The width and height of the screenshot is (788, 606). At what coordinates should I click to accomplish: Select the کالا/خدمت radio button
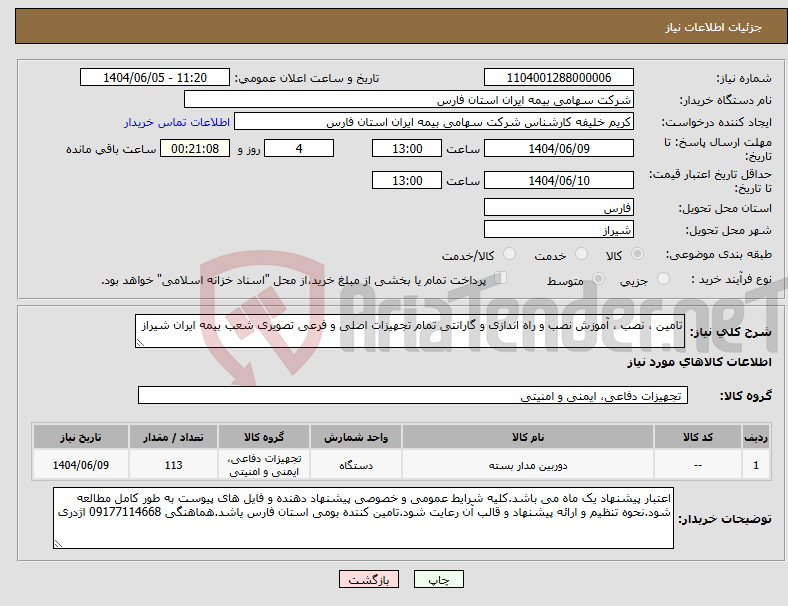pyautogui.click(x=509, y=254)
